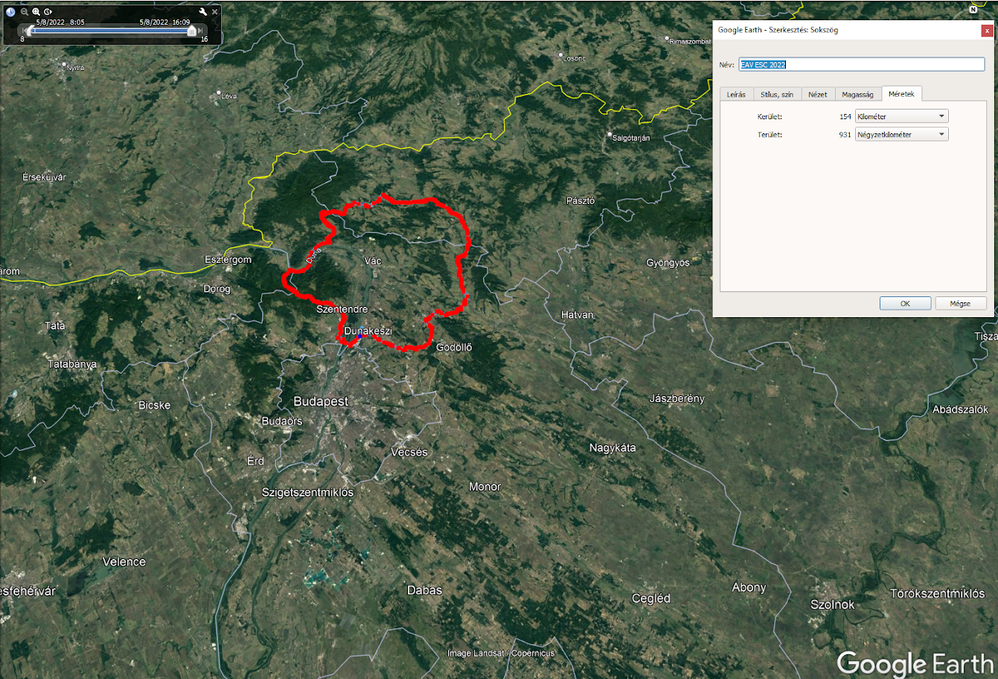Click the left time range handle
The image size is (998, 679).
pos(30,31)
